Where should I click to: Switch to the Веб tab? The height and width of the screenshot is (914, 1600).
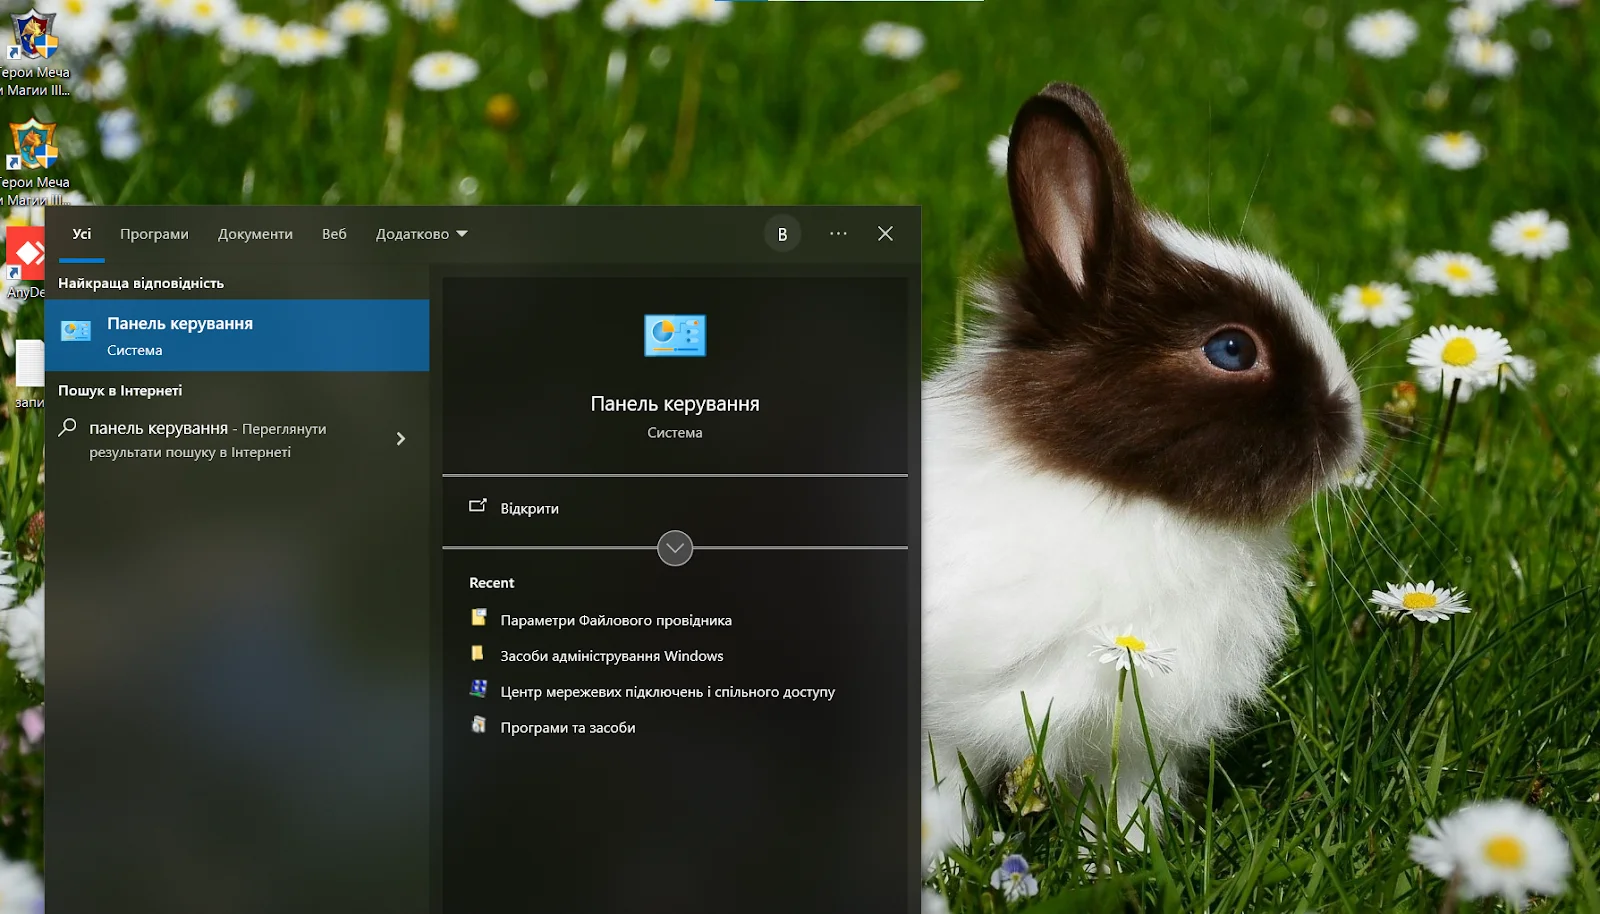[334, 234]
